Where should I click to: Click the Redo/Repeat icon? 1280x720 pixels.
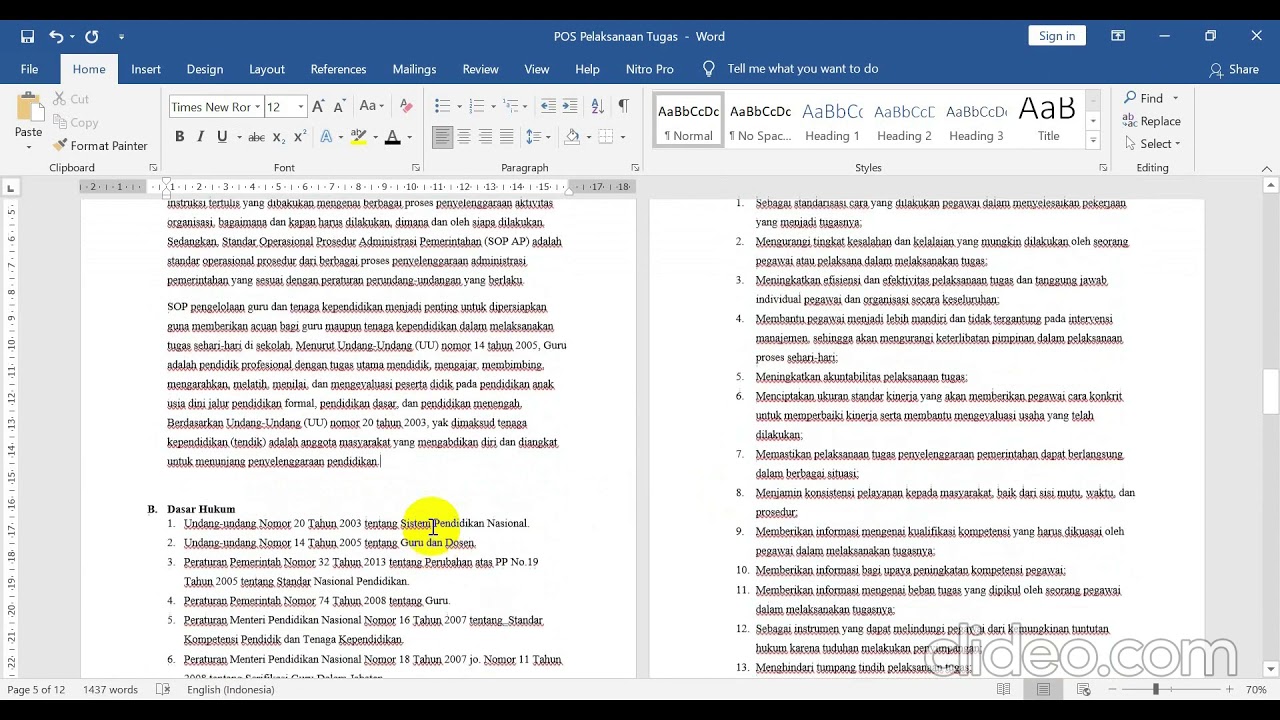pos(92,36)
